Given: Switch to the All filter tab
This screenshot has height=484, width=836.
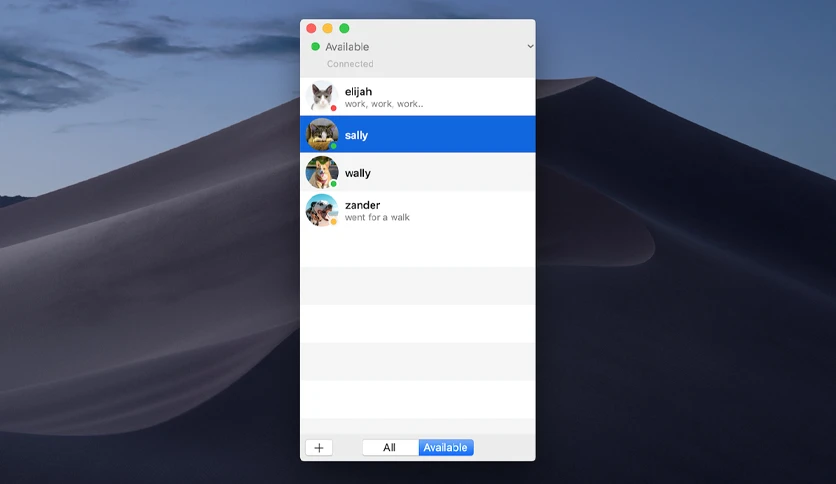Looking at the screenshot, I should (390, 447).
